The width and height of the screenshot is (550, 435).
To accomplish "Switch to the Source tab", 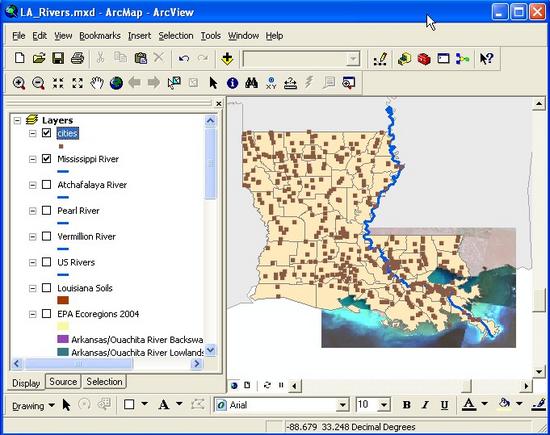I will 63,381.
